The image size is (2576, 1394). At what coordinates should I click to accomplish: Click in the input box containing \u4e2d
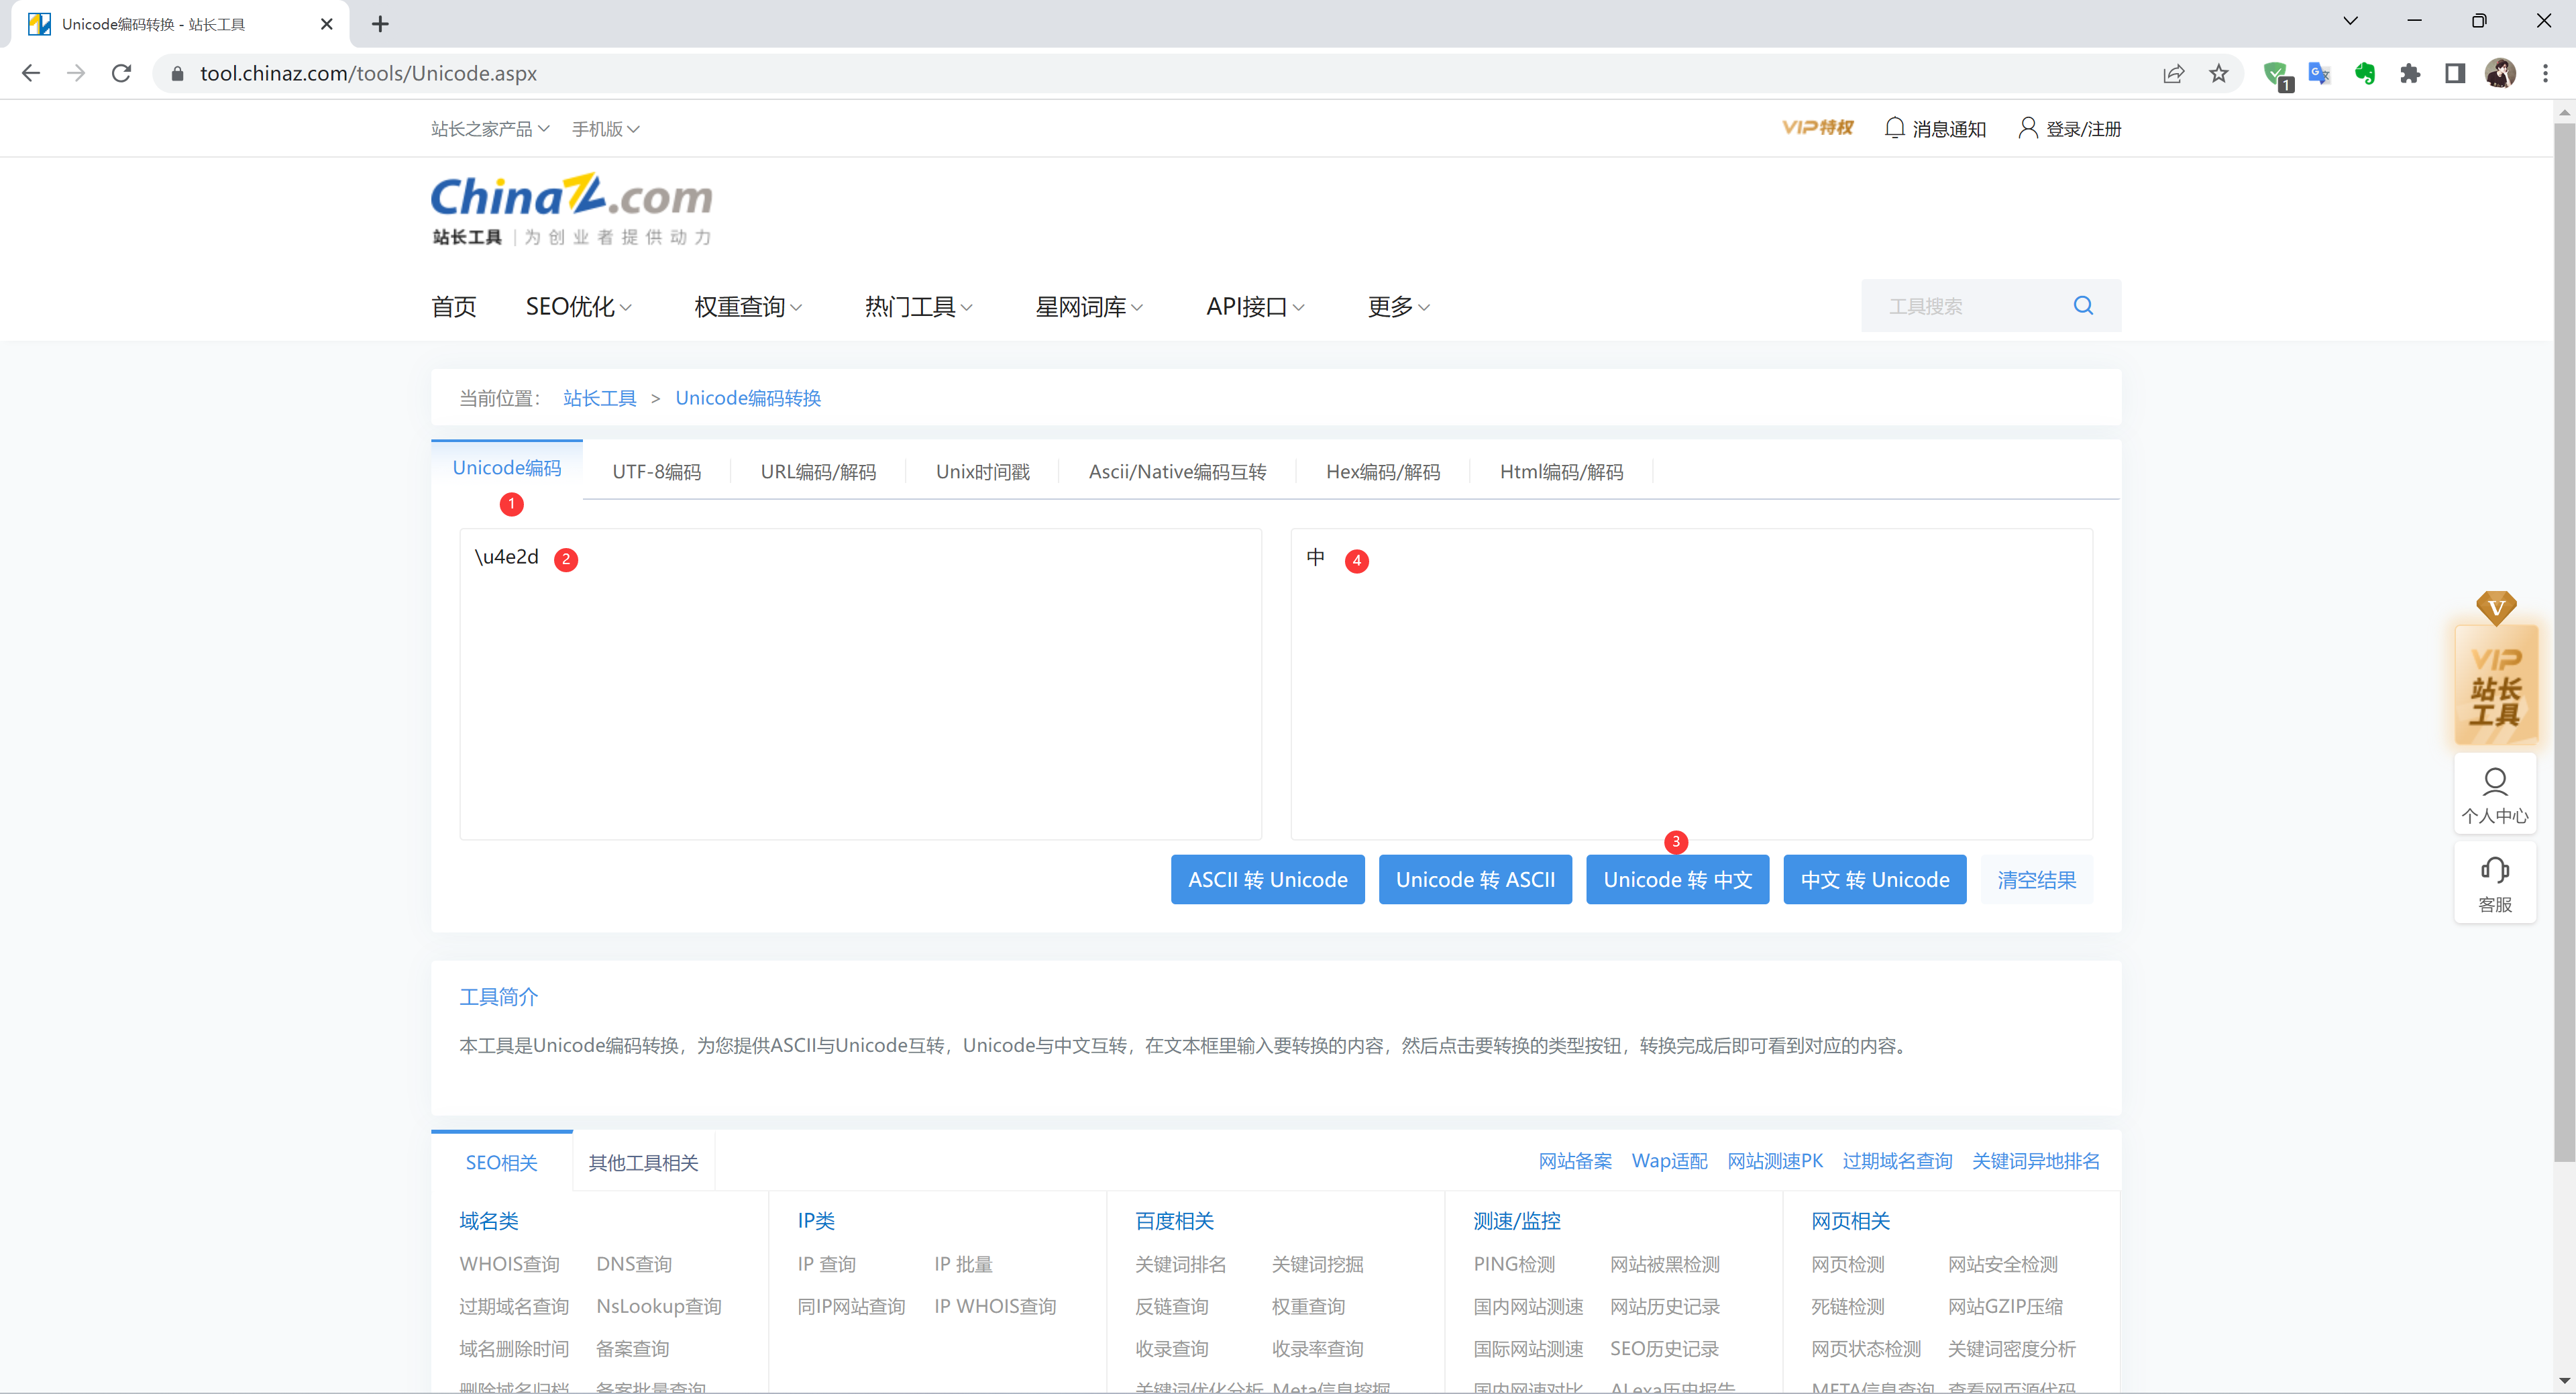click(860, 684)
